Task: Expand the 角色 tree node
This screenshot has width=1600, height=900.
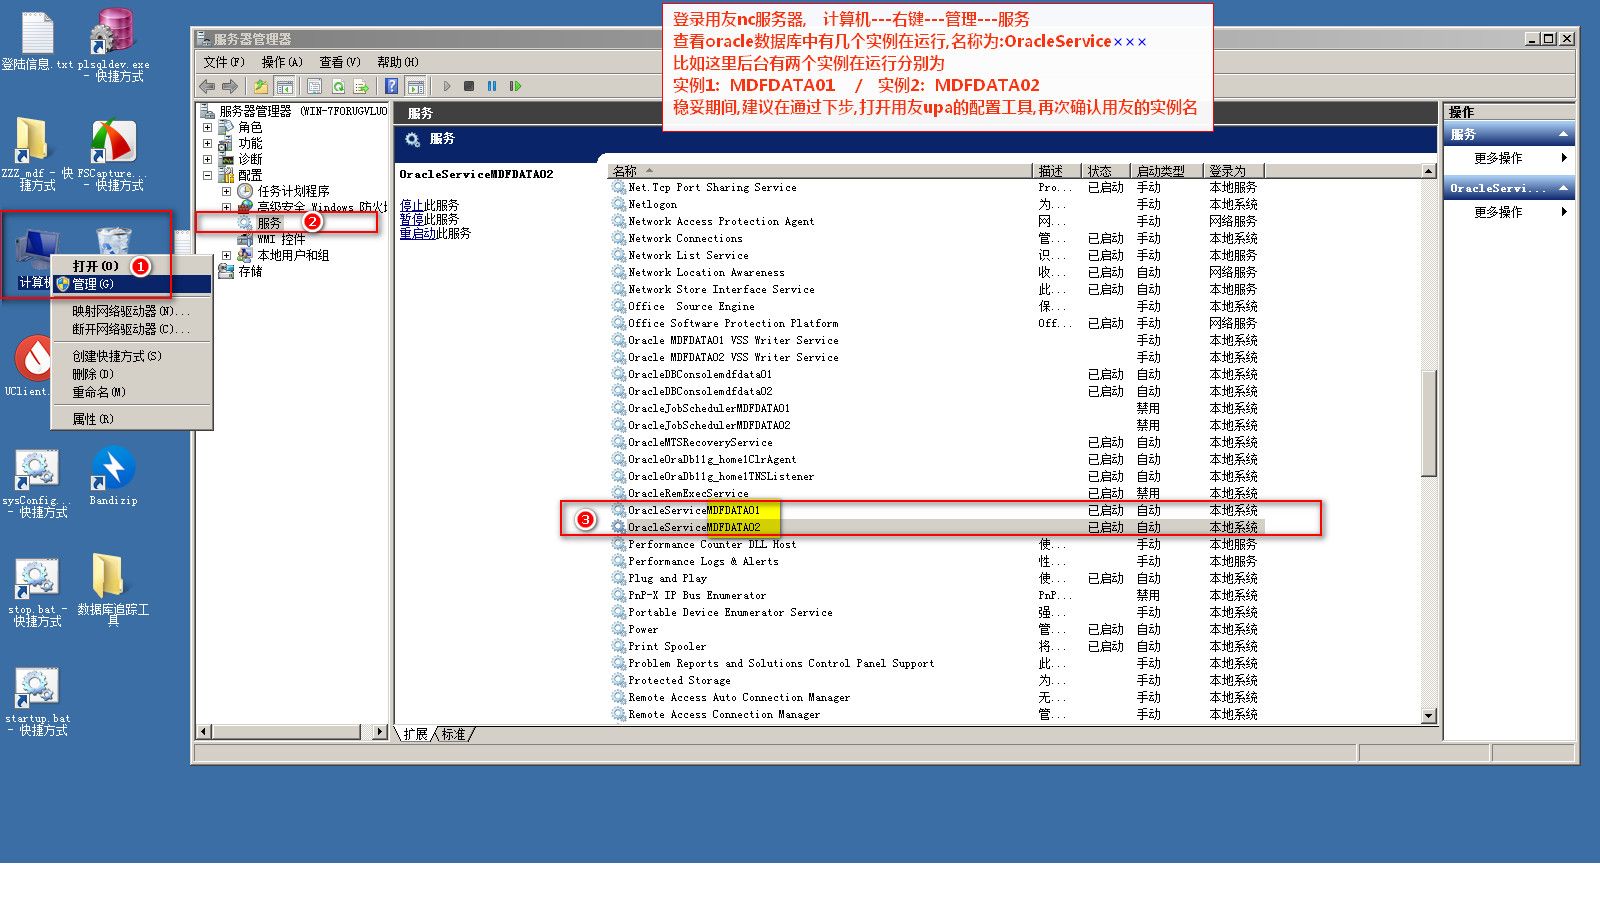Action: click(x=208, y=128)
